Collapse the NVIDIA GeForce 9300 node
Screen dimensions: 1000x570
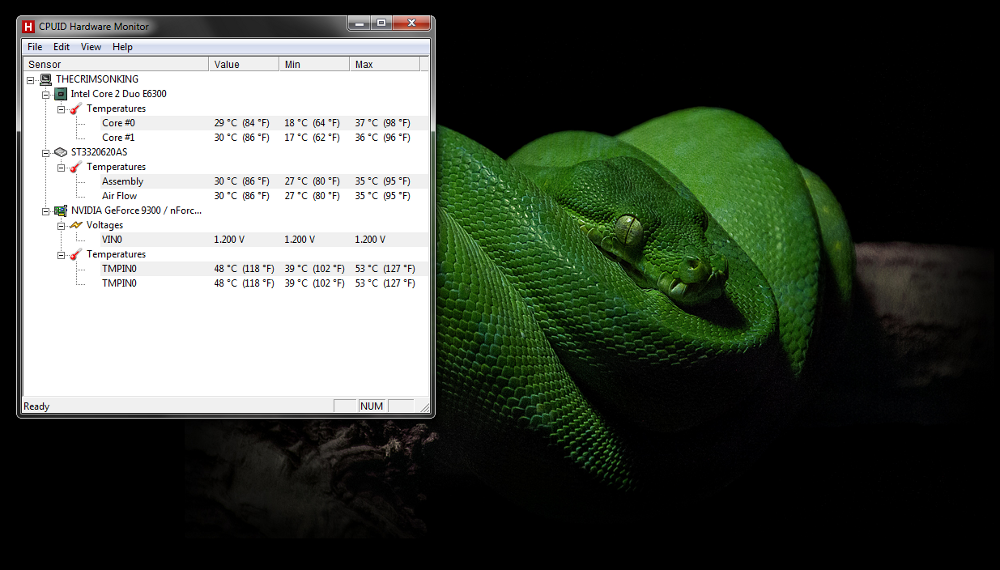click(x=46, y=211)
